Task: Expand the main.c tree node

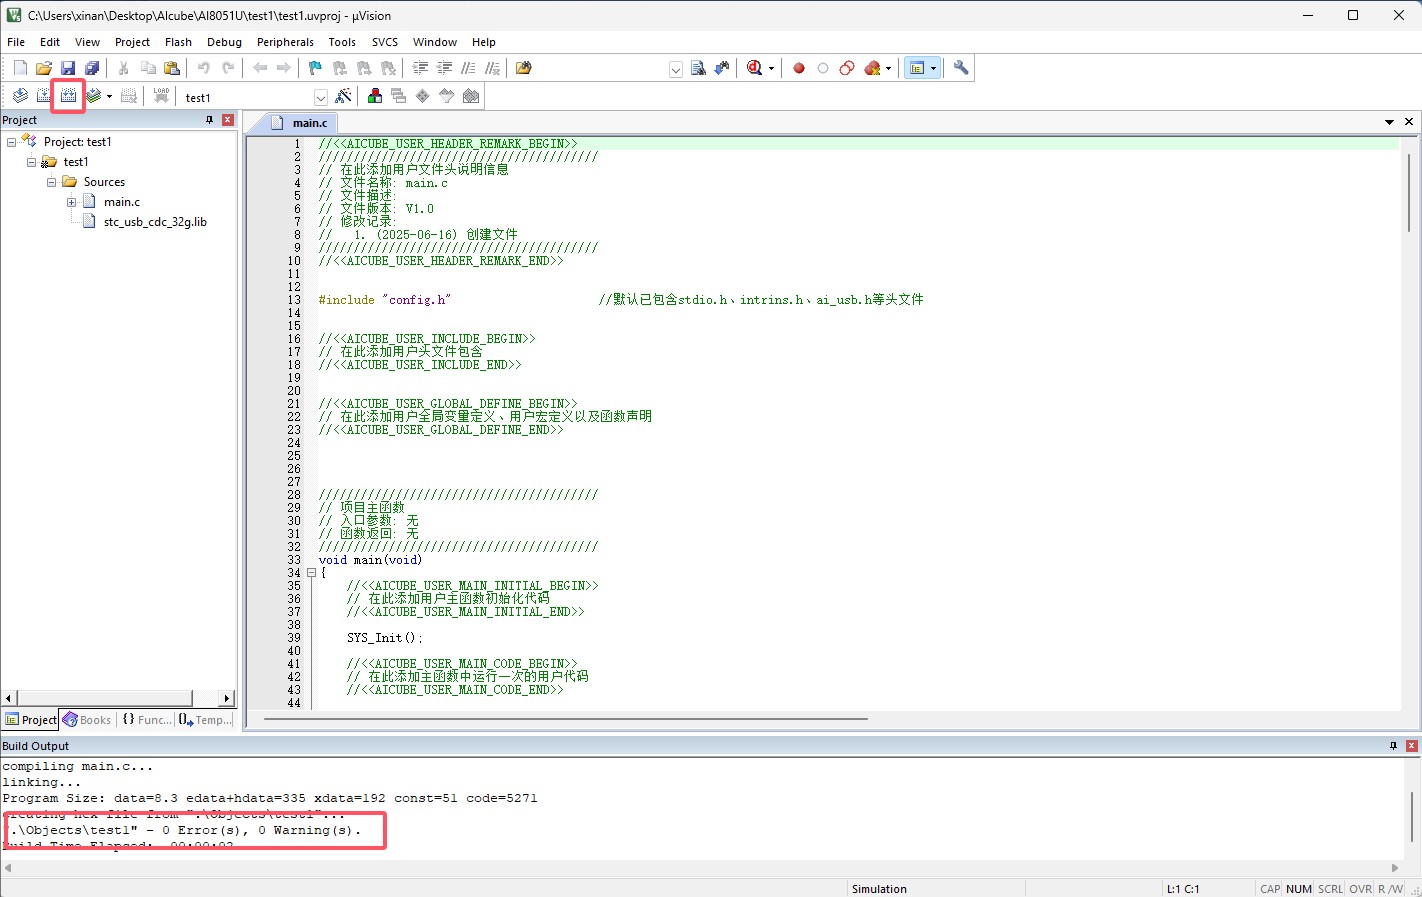Action: click(x=71, y=202)
